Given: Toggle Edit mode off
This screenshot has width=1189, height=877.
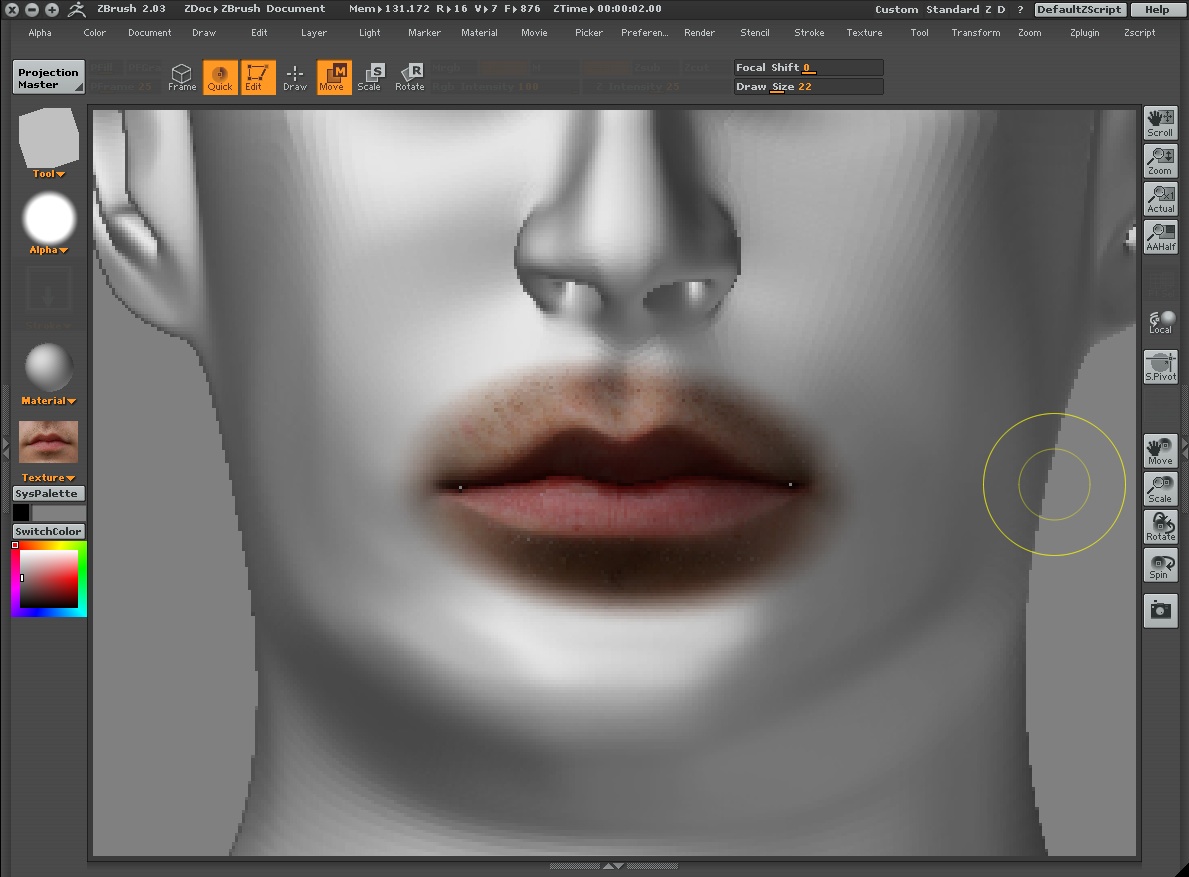Looking at the screenshot, I should pos(258,78).
